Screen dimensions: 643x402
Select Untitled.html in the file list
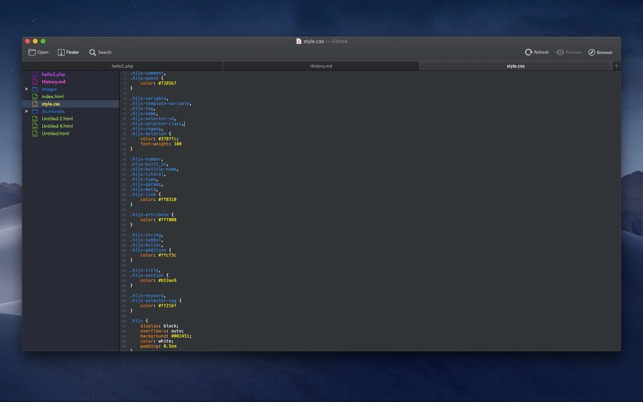[55, 133]
